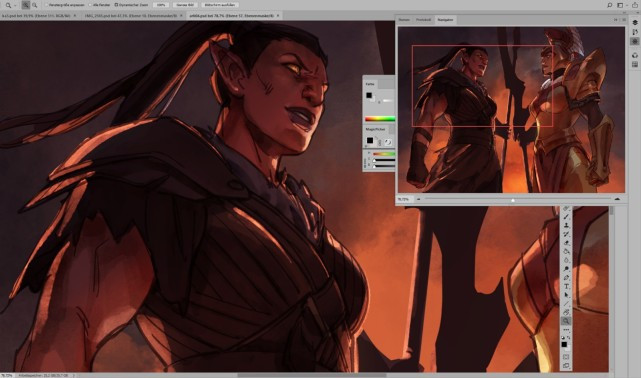Click the 100% zoom button
Image resolution: width=641 pixels, height=378 pixels.
click(x=161, y=5)
